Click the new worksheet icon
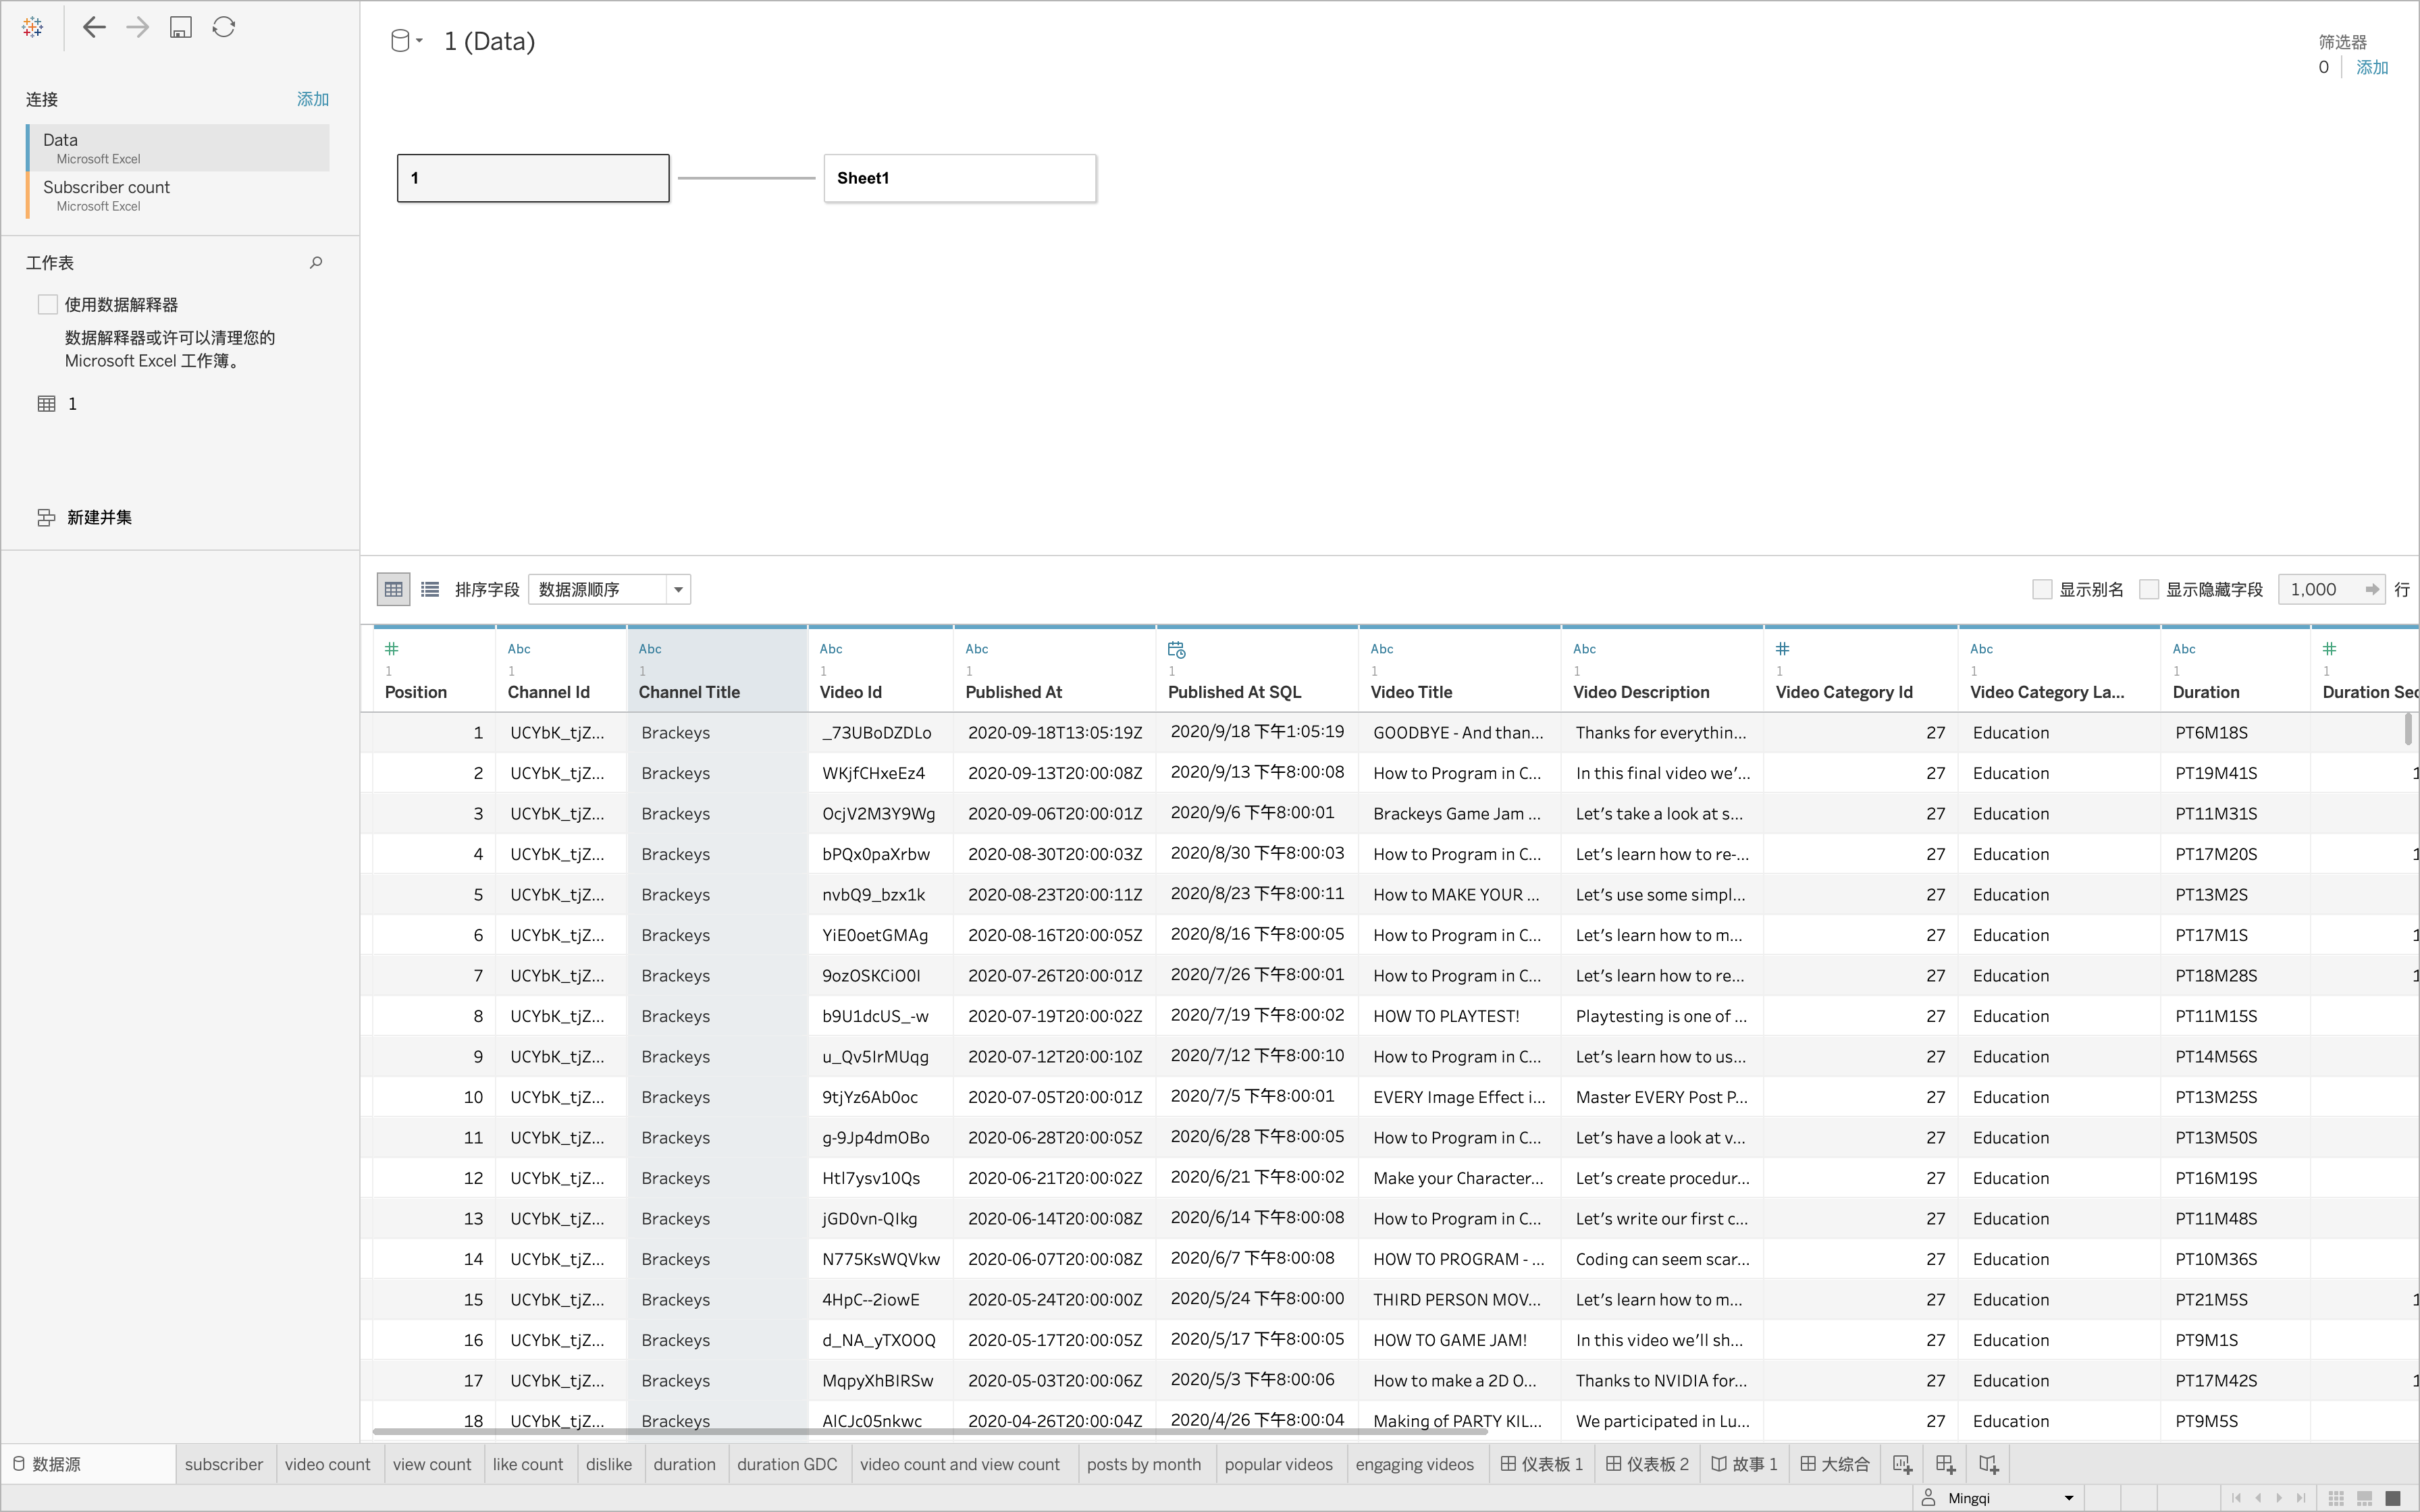The image size is (2420, 1512). click(x=1902, y=1464)
